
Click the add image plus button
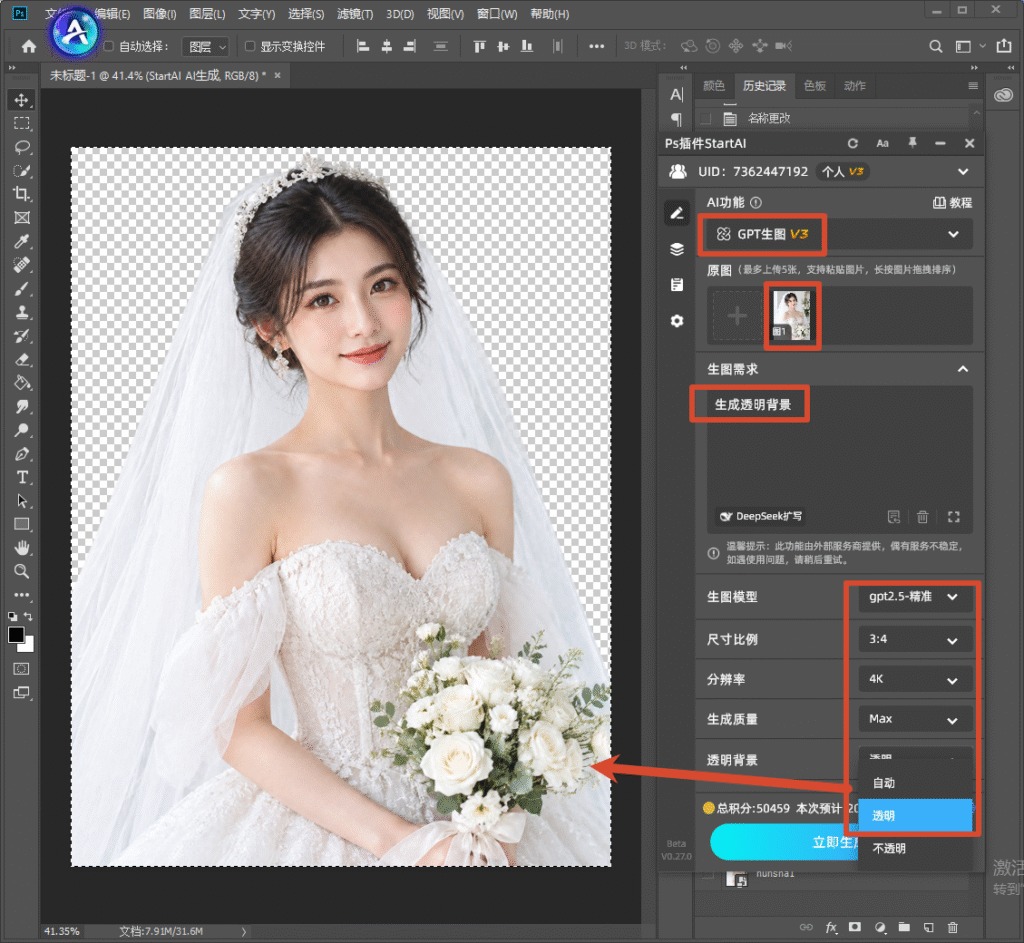(737, 316)
